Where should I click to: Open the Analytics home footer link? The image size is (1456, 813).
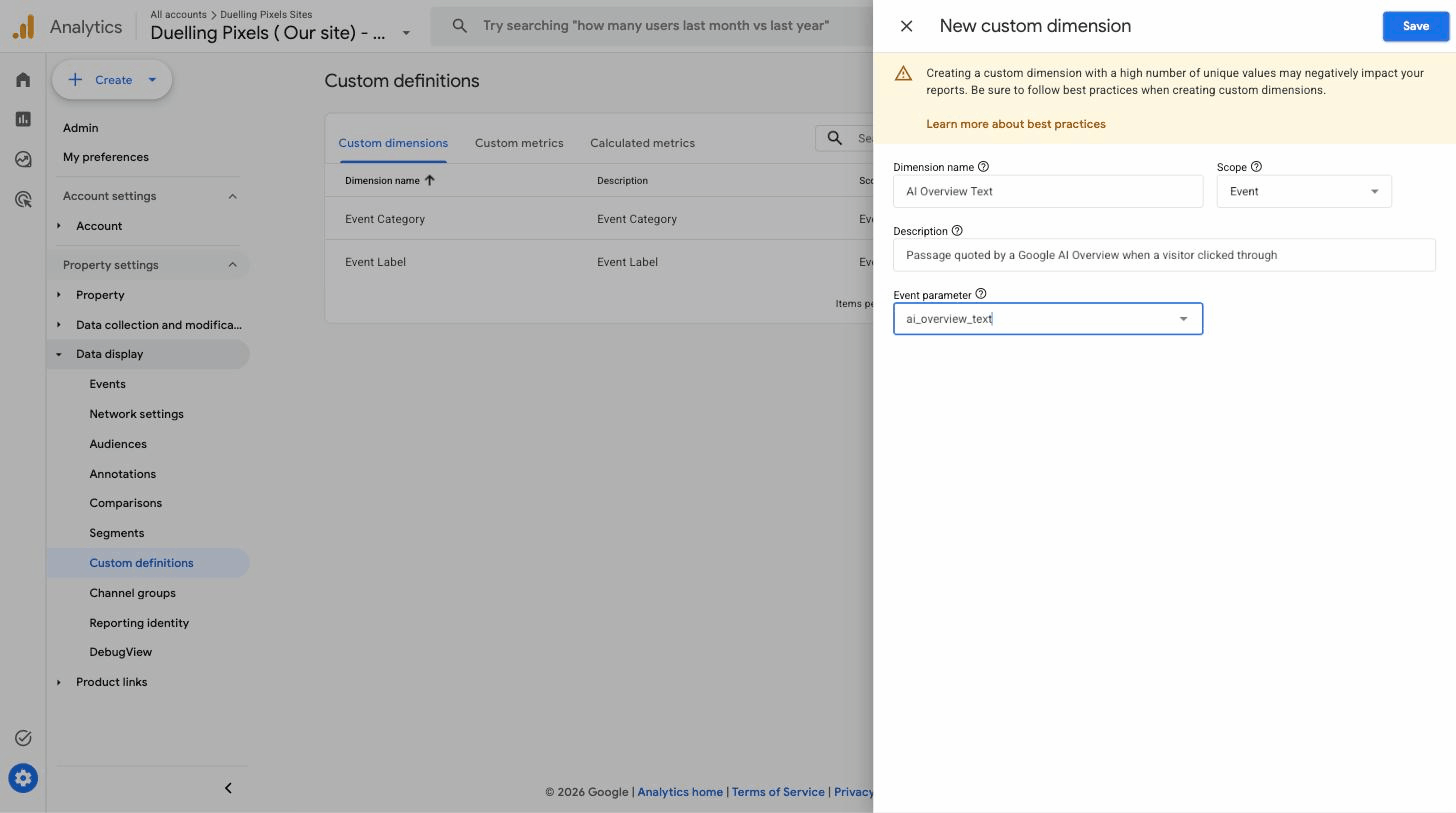pyautogui.click(x=680, y=792)
